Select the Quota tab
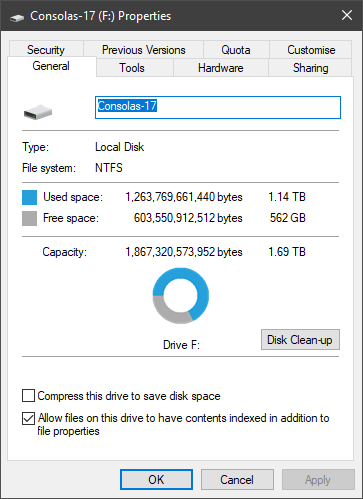Viewport: 363px width, 499px height. click(x=236, y=50)
